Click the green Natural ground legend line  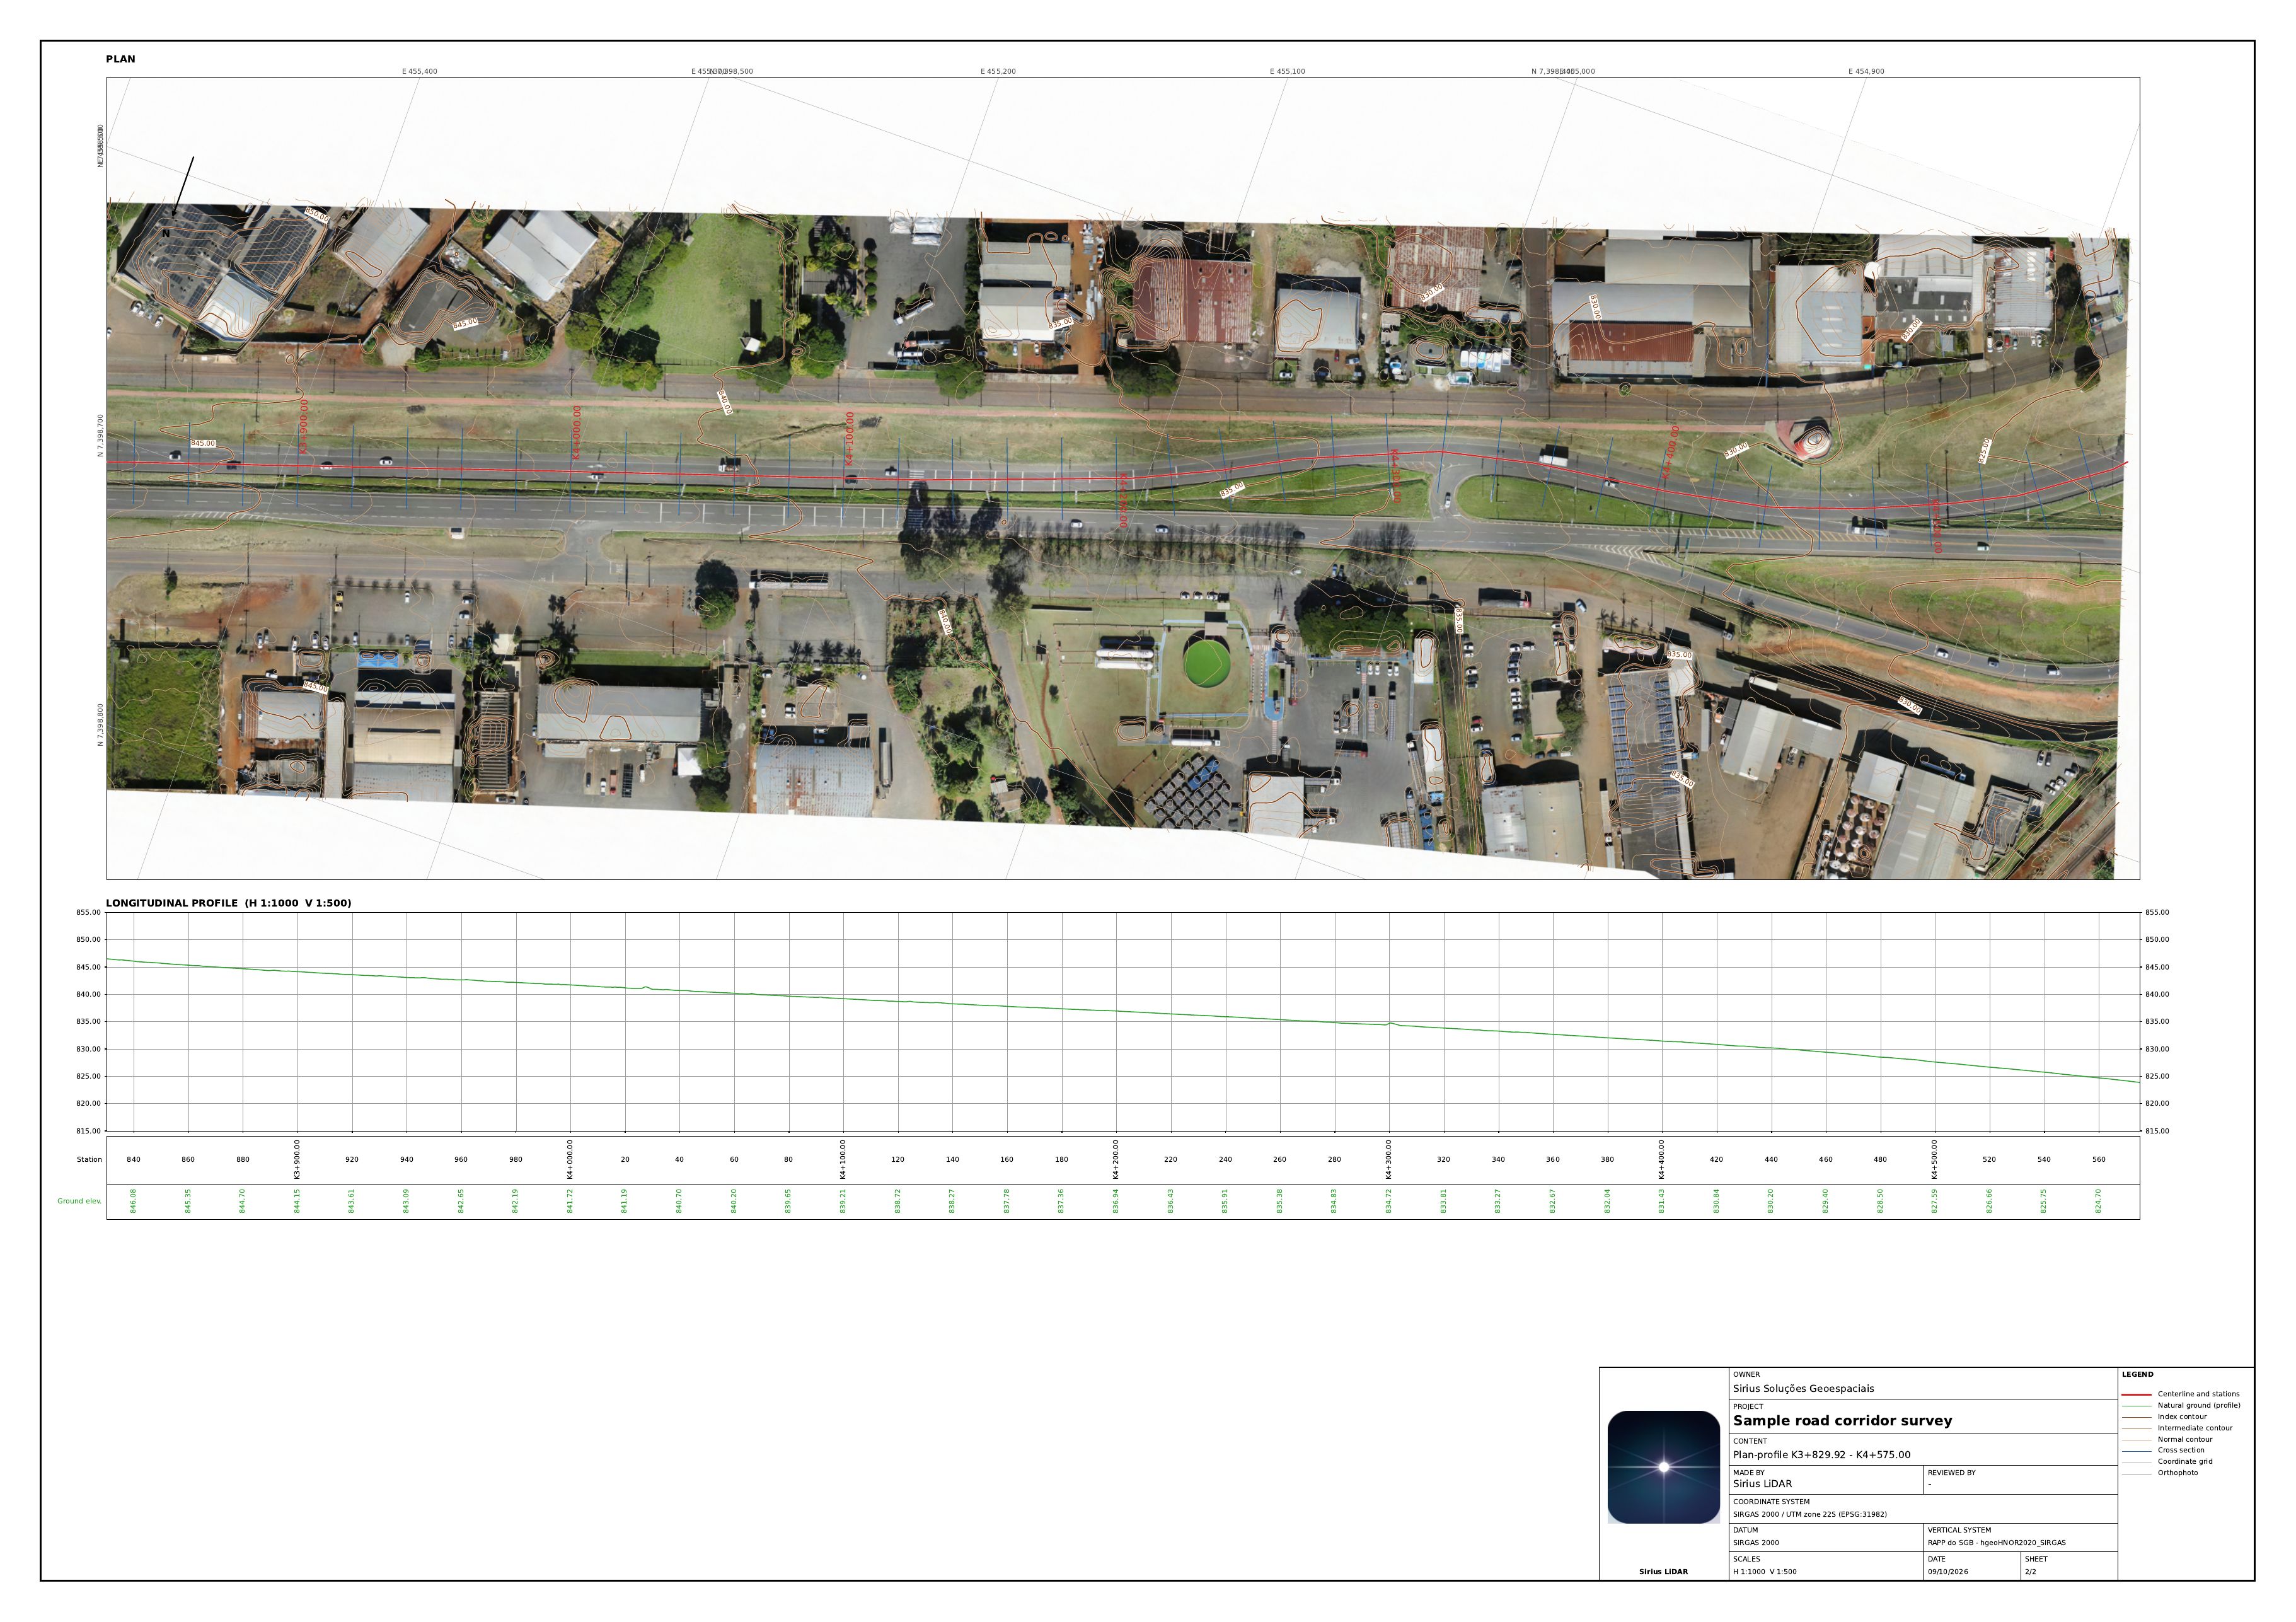(x=2136, y=1405)
